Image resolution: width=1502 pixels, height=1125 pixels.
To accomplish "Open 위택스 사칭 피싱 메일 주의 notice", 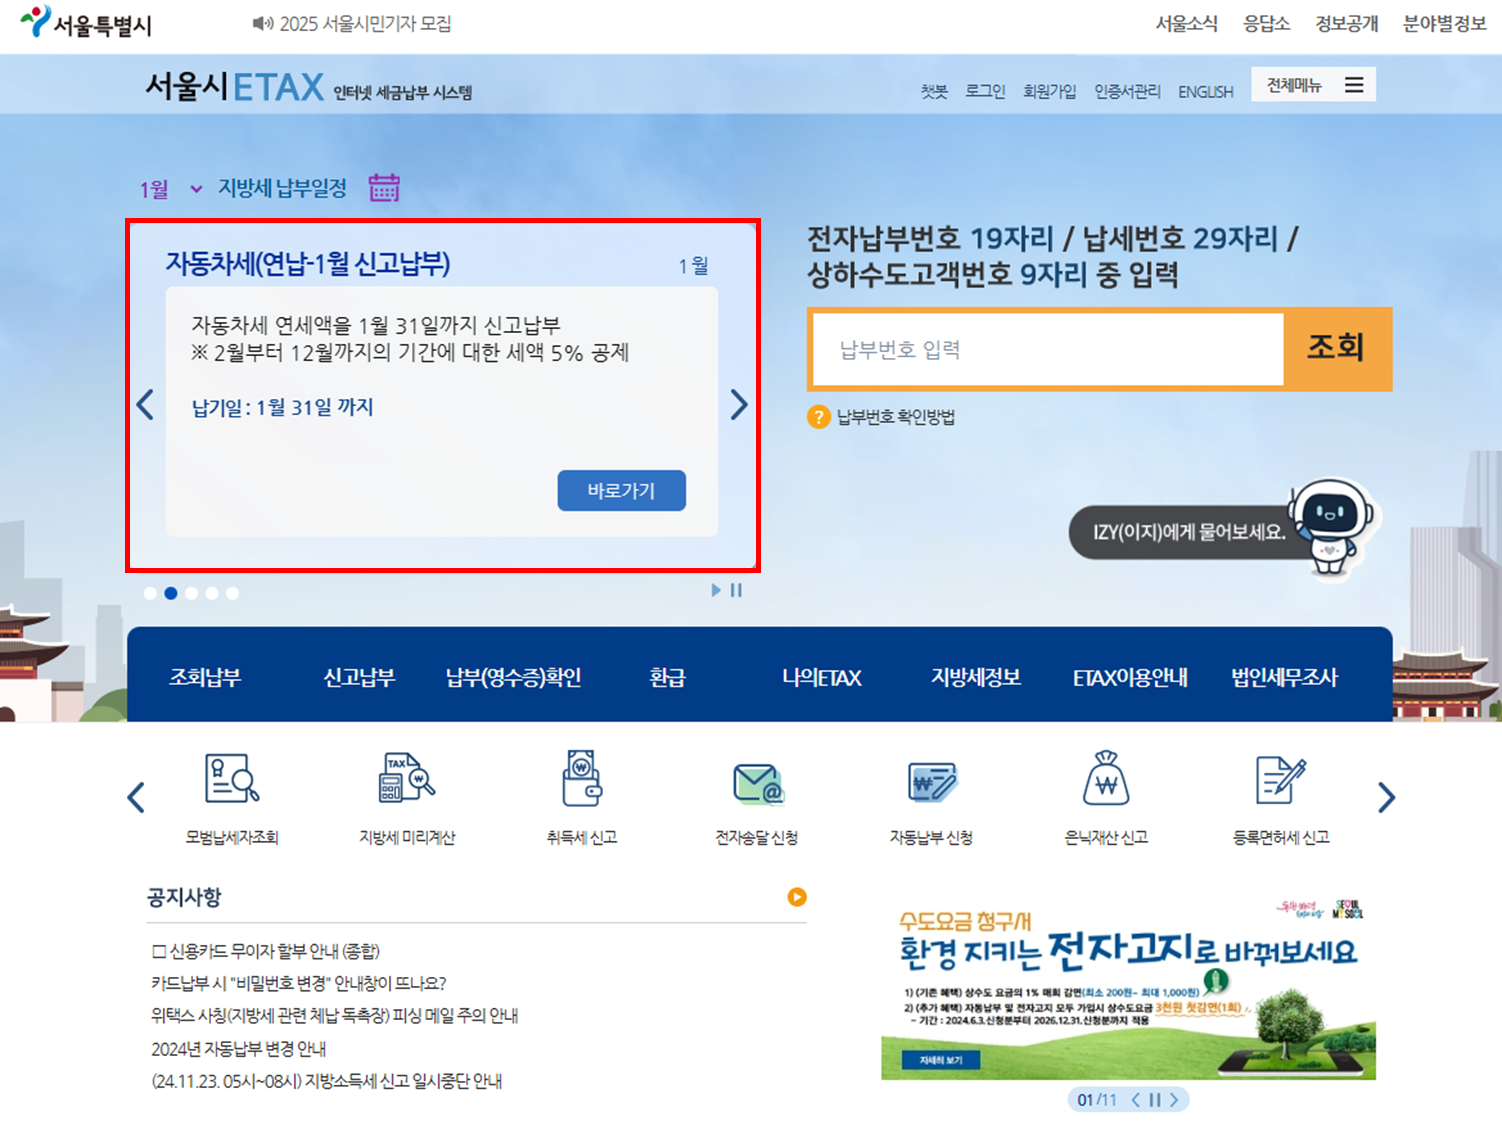I will (334, 1015).
